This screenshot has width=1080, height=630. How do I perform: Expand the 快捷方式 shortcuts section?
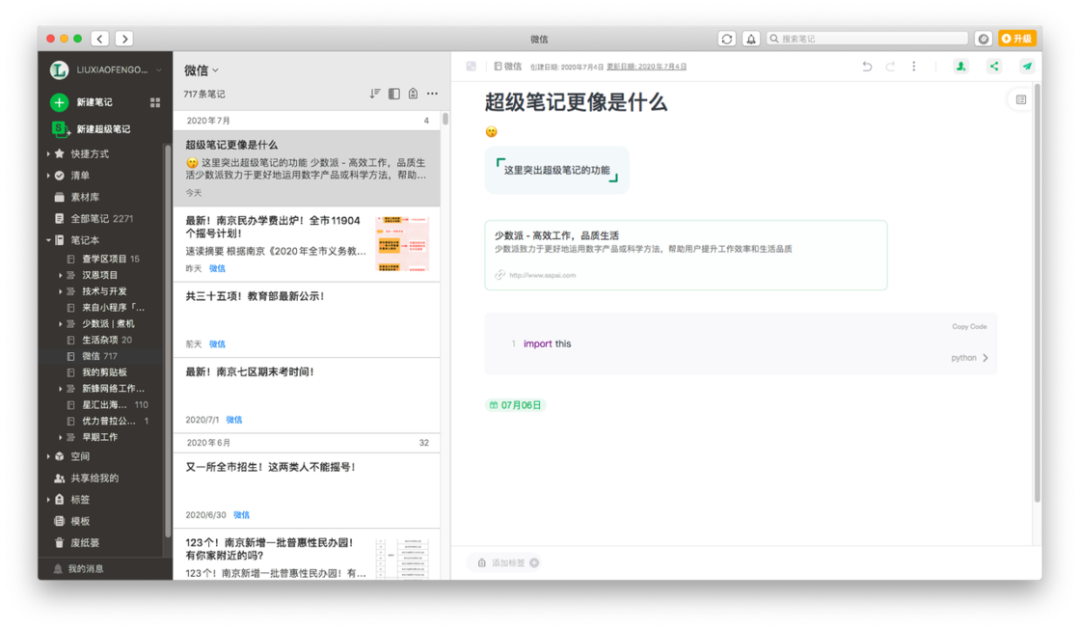click(48, 154)
